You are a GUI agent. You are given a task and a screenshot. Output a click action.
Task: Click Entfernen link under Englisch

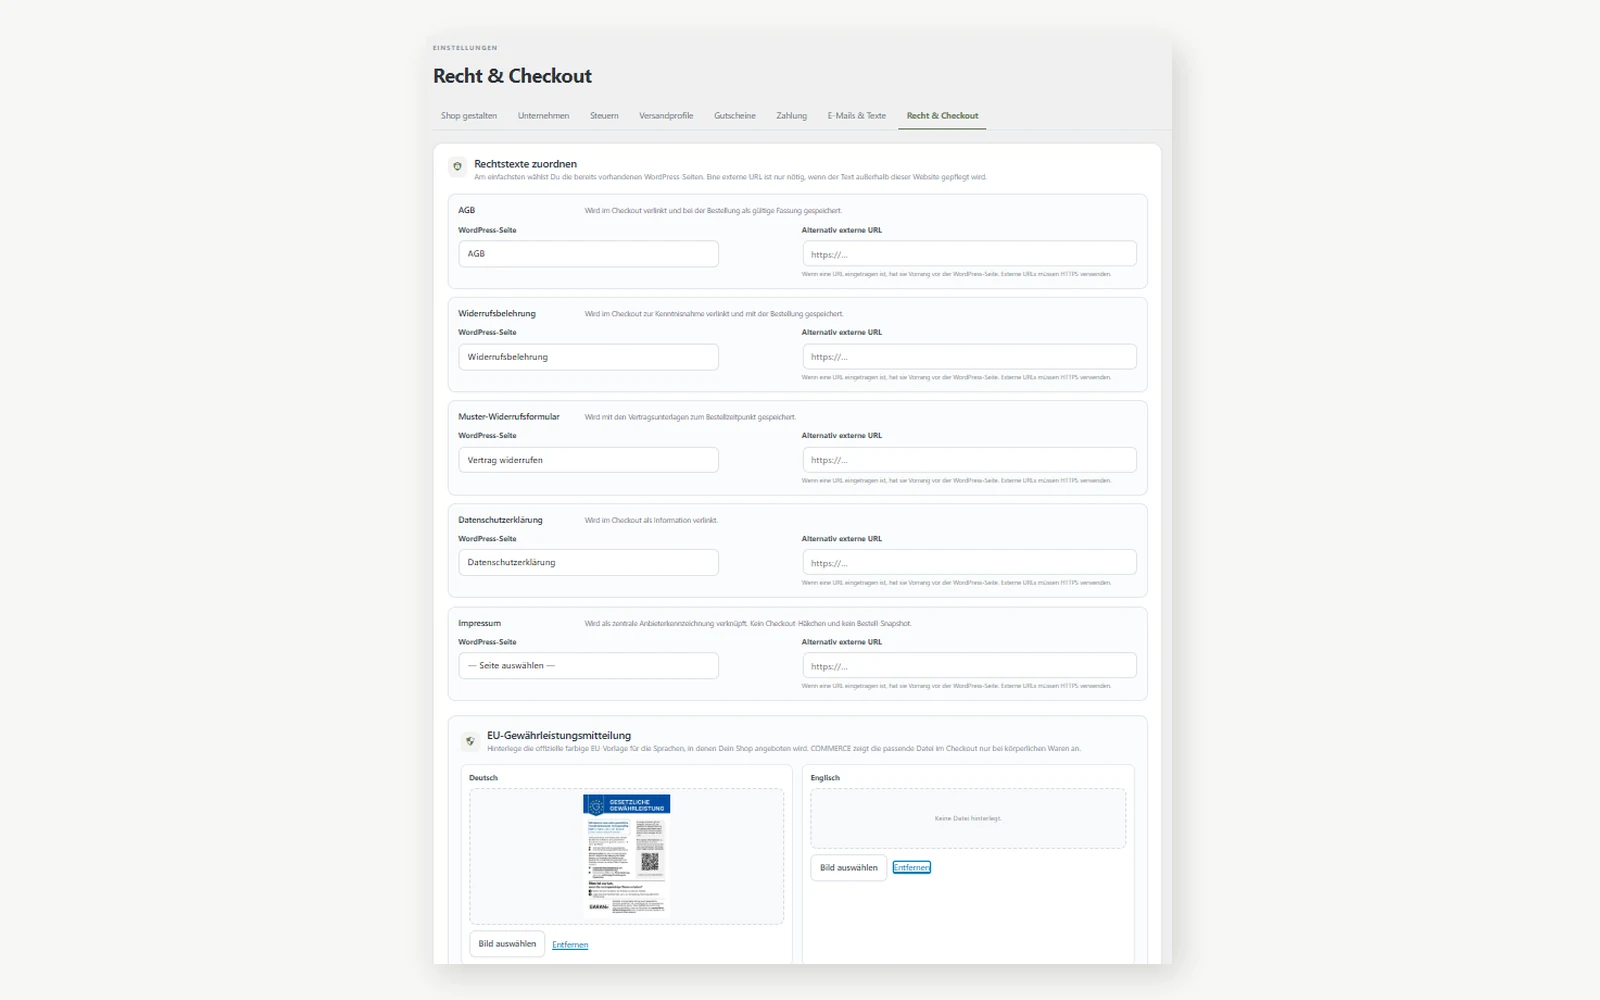(912, 868)
